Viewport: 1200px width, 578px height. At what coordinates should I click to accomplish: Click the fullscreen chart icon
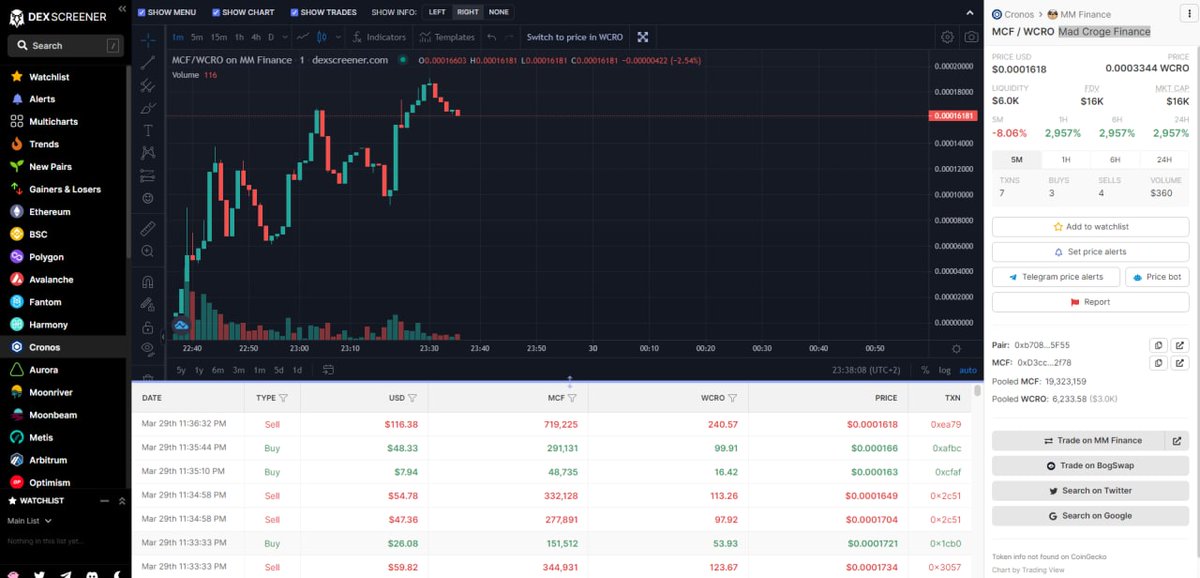click(x=643, y=37)
